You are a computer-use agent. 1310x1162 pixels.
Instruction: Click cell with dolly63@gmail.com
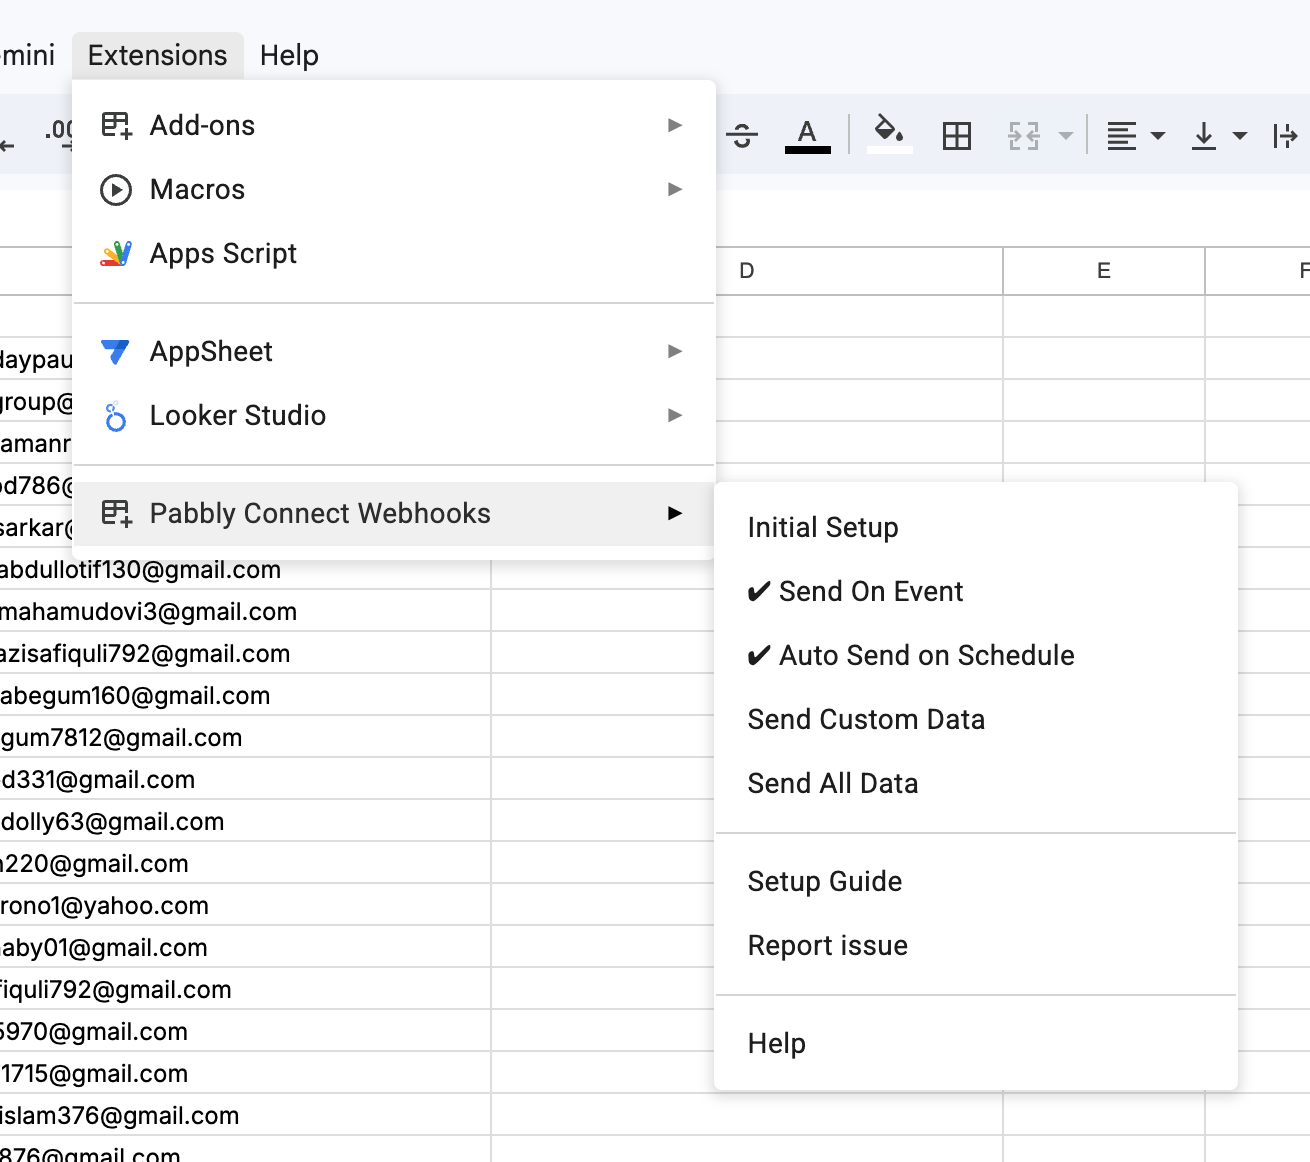pos(245,821)
